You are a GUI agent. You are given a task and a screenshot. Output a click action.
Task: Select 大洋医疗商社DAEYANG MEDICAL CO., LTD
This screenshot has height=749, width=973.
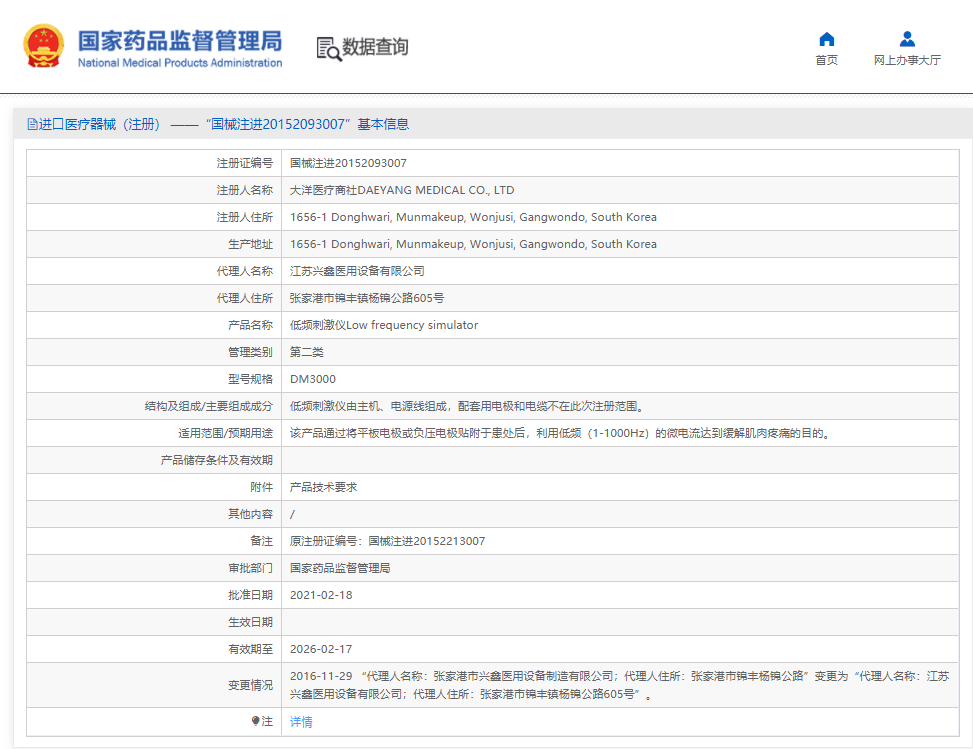[x=402, y=191]
